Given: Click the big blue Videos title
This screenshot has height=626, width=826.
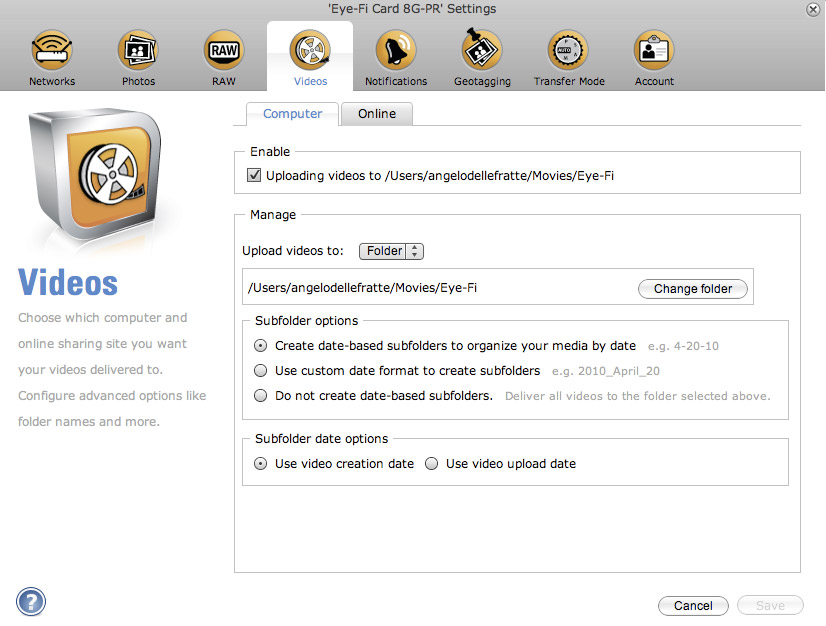Looking at the screenshot, I should 68,283.
